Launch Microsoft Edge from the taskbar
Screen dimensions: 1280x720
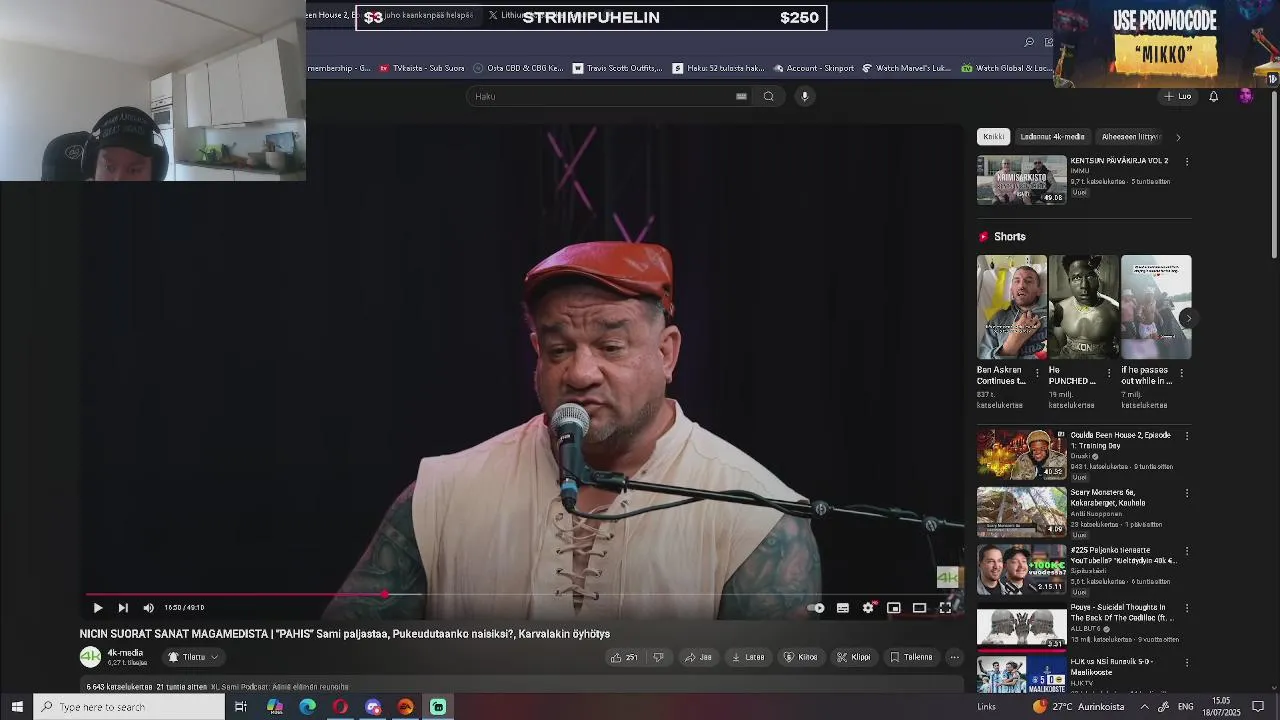coord(307,707)
